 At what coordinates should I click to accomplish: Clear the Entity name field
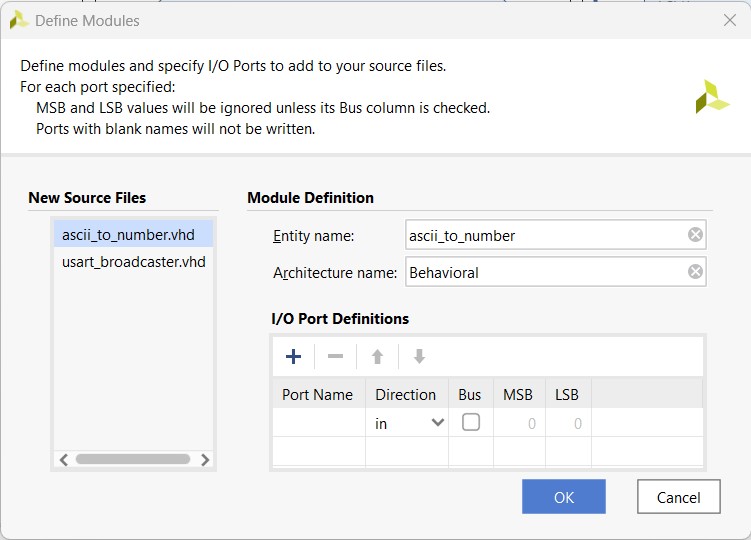coord(695,236)
